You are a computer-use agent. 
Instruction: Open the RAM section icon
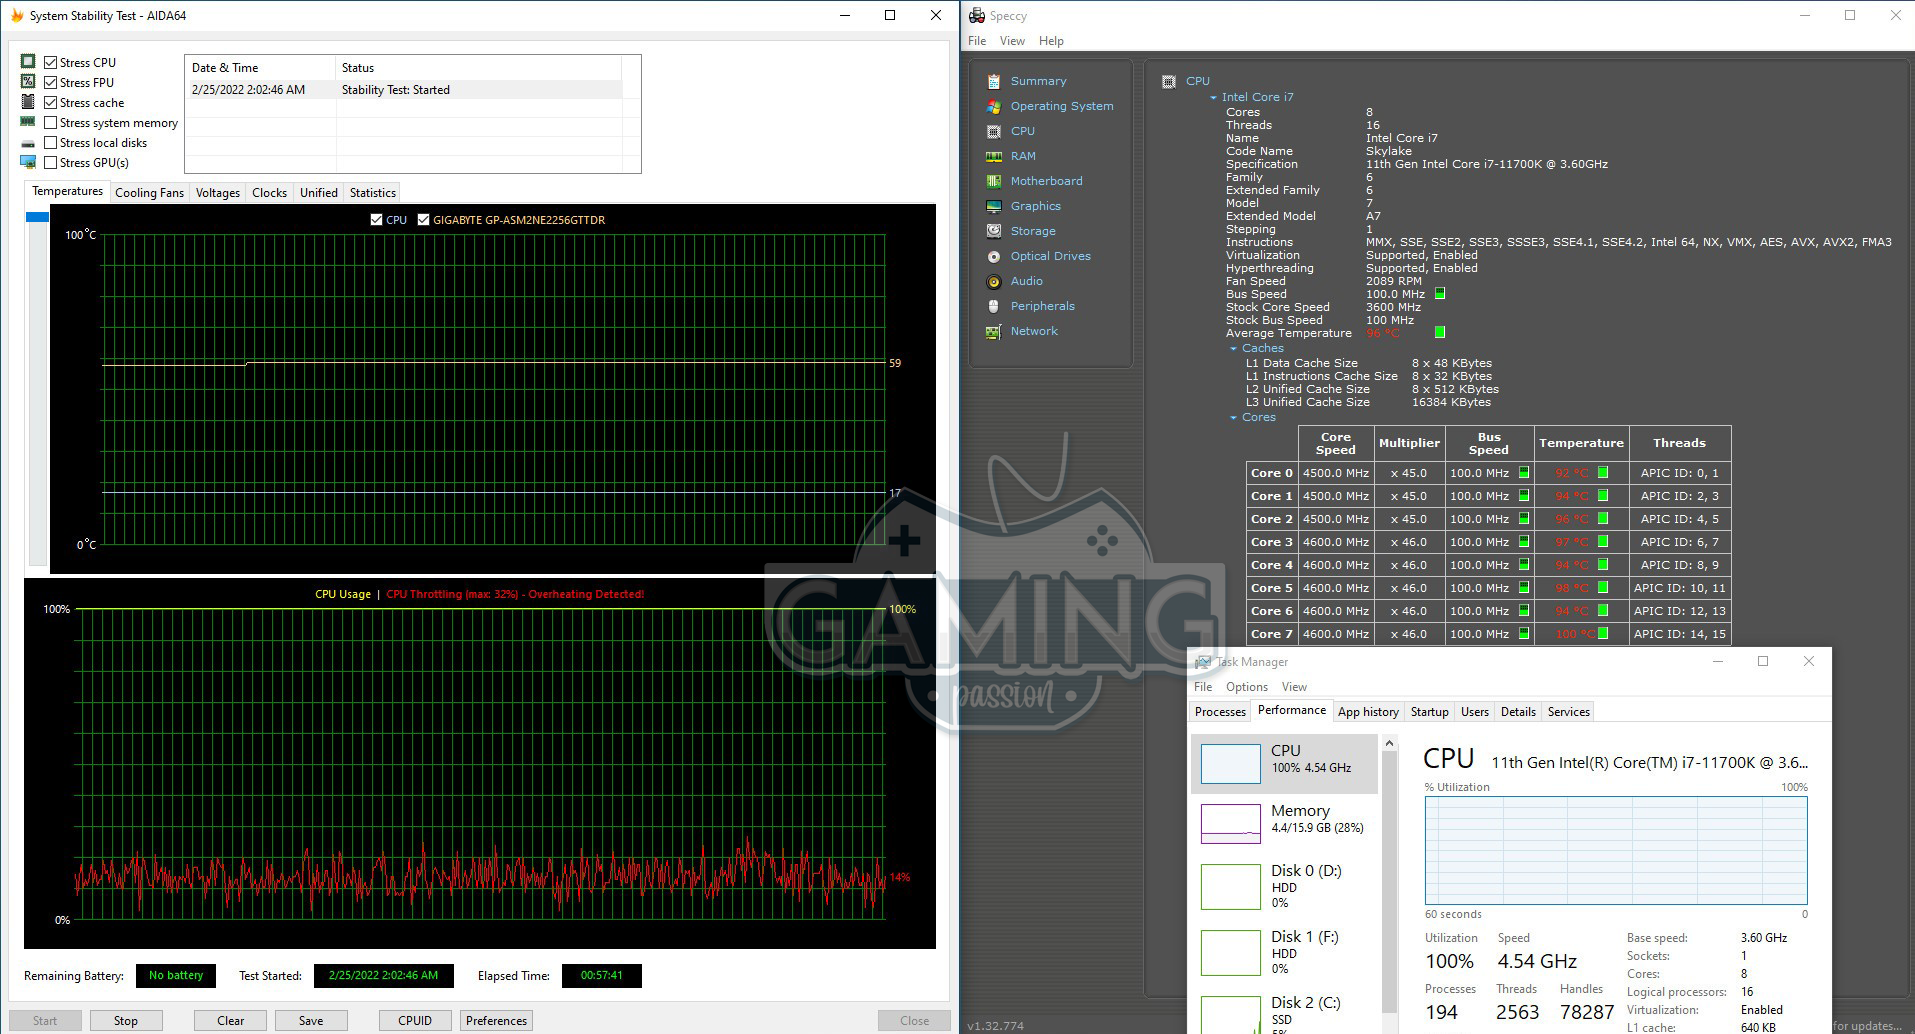pos(993,156)
